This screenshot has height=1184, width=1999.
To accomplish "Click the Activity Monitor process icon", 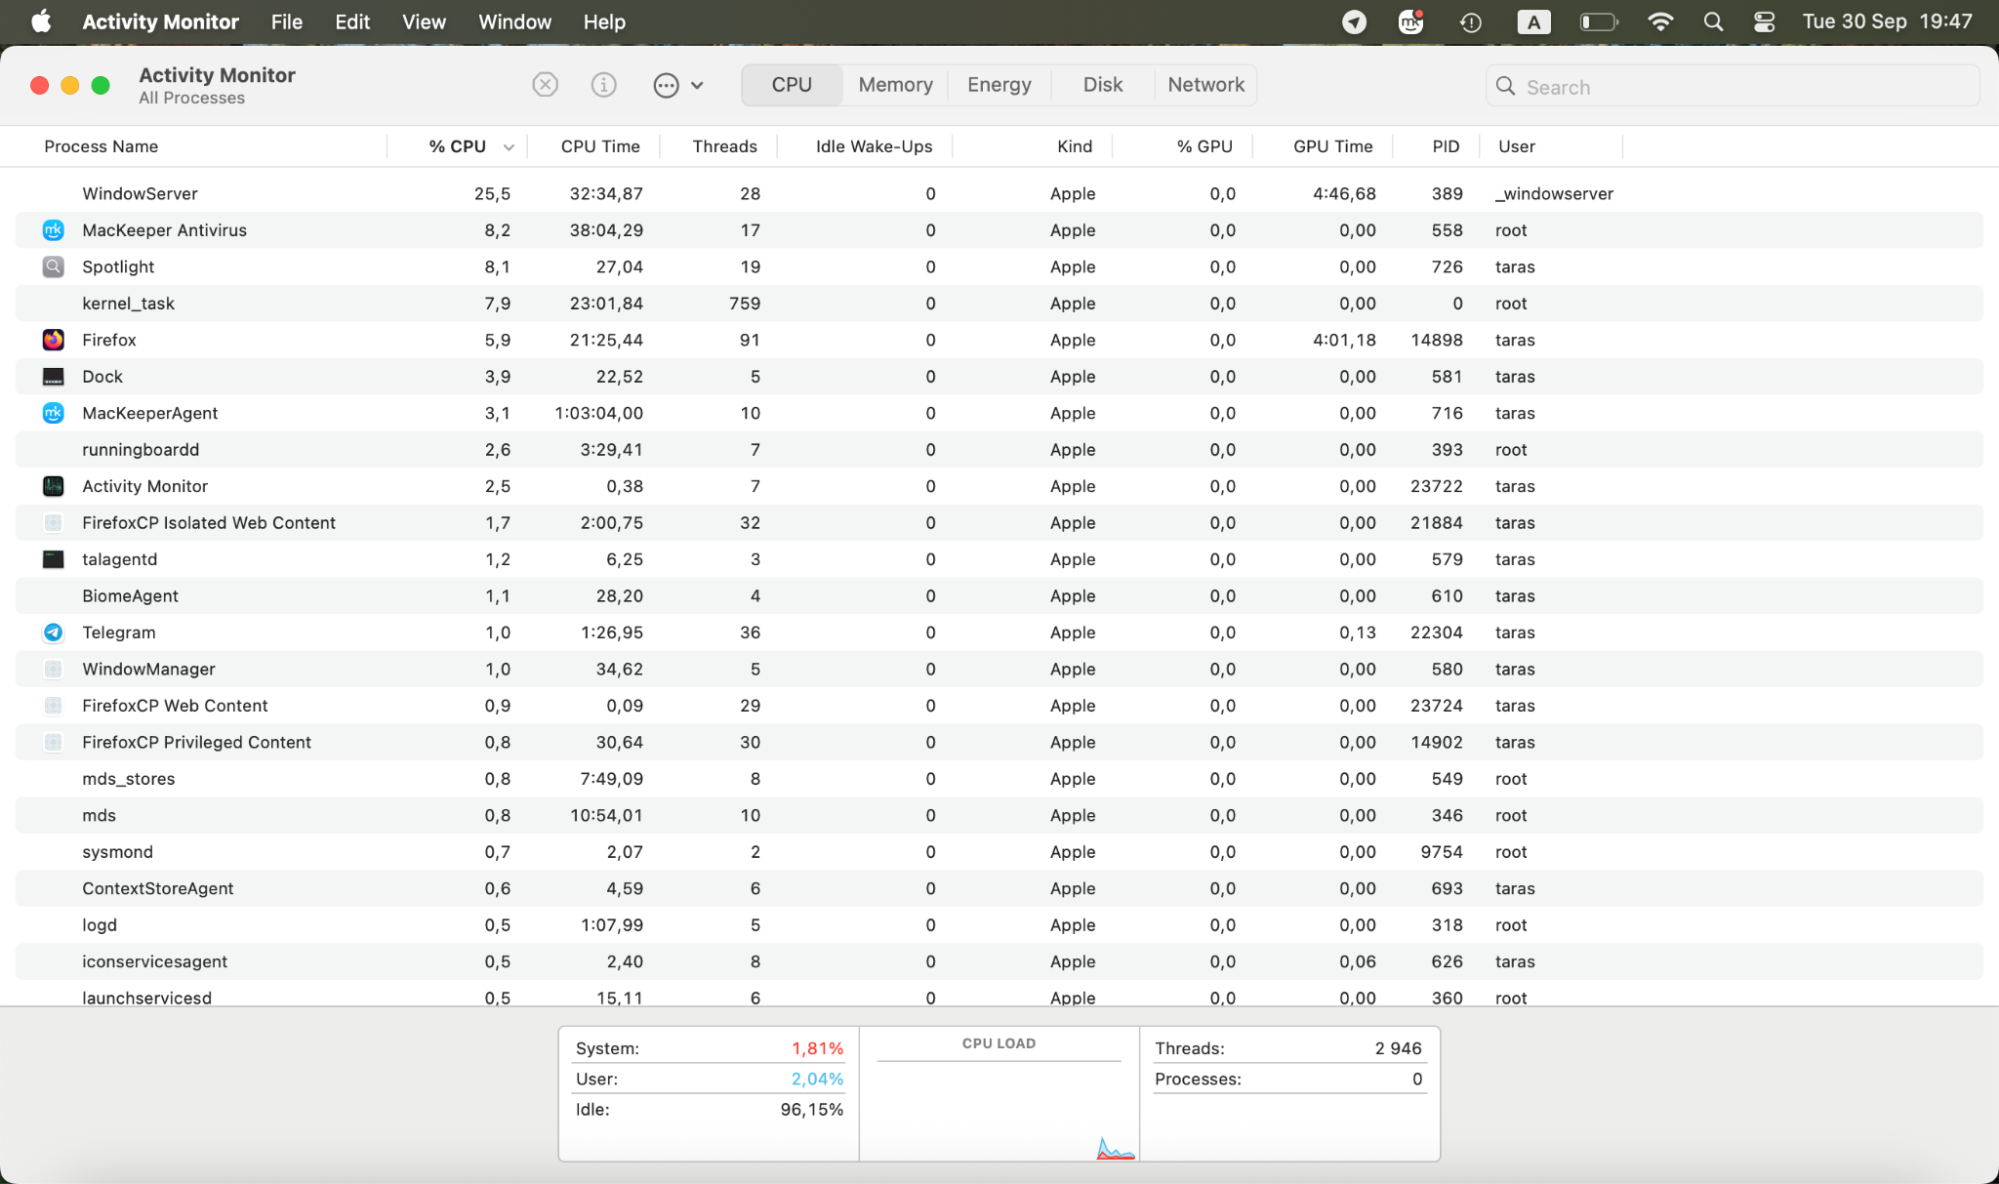I will point(53,486).
